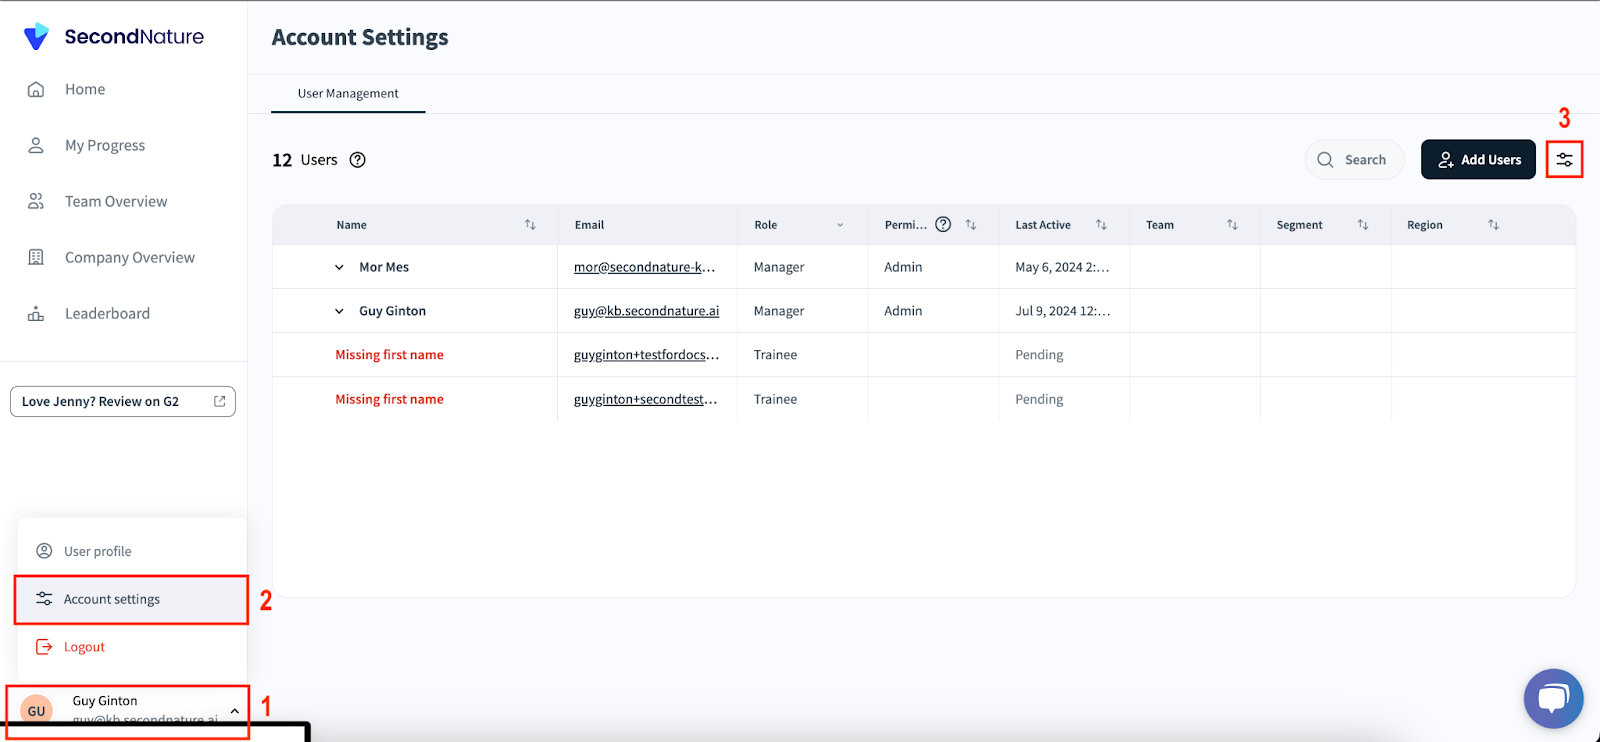1600x742 pixels.
Task: Sort table by Segment column arrows
Action: (1362, 225)
